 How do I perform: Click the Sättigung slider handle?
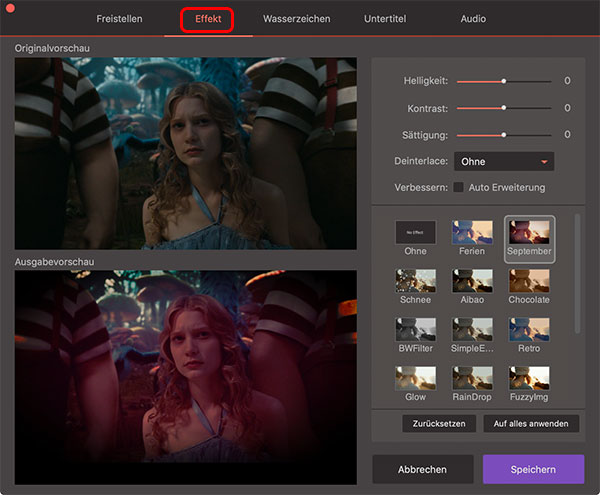pos(504,135)
